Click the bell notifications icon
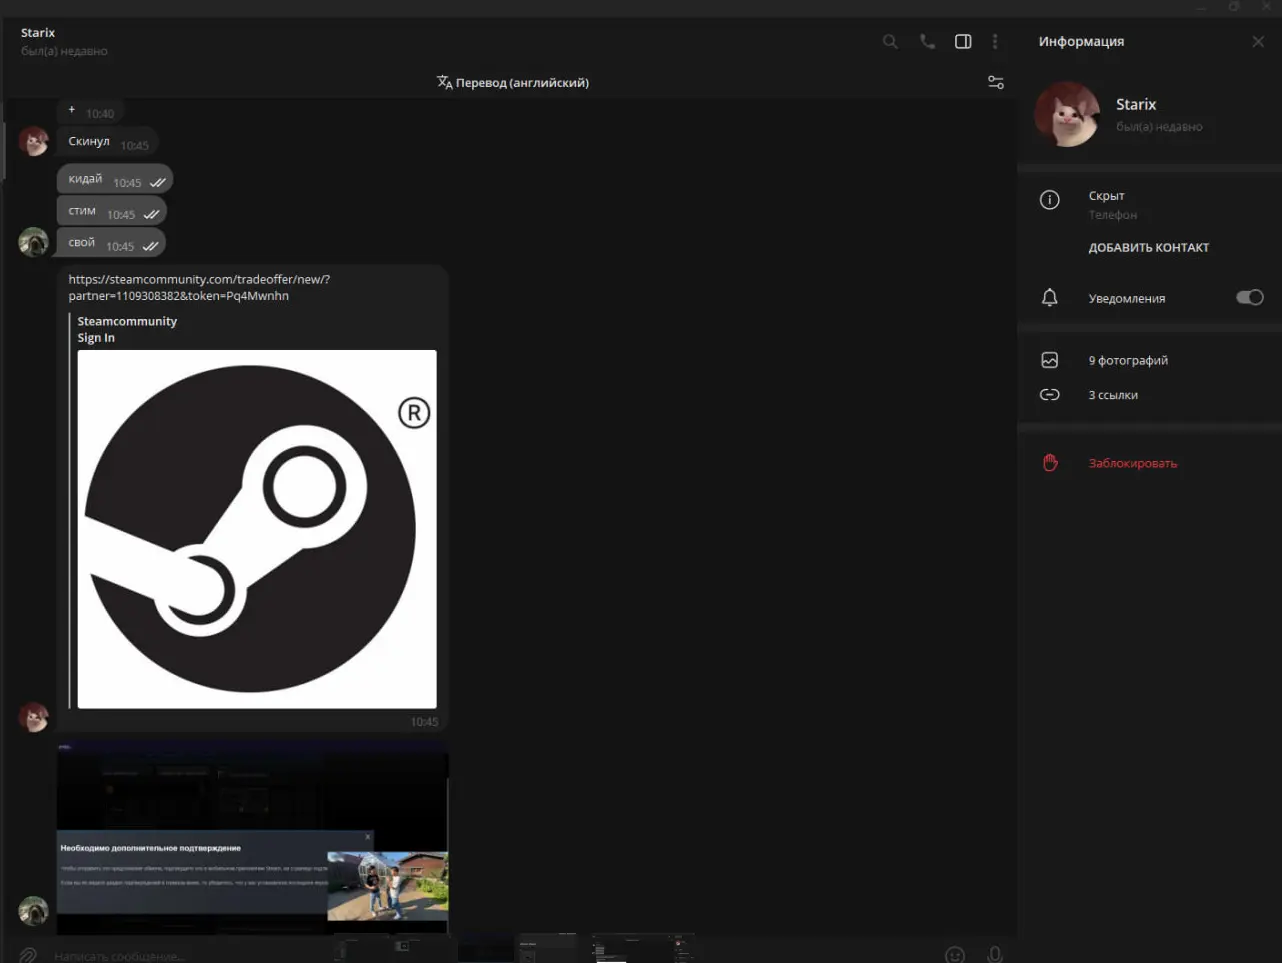 point(1049,298)
